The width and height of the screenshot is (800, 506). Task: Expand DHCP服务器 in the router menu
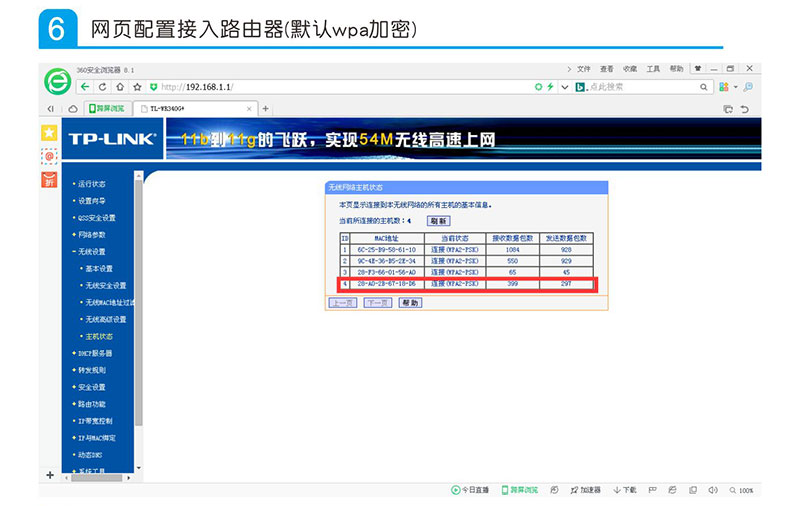click(x=95, y=353)
